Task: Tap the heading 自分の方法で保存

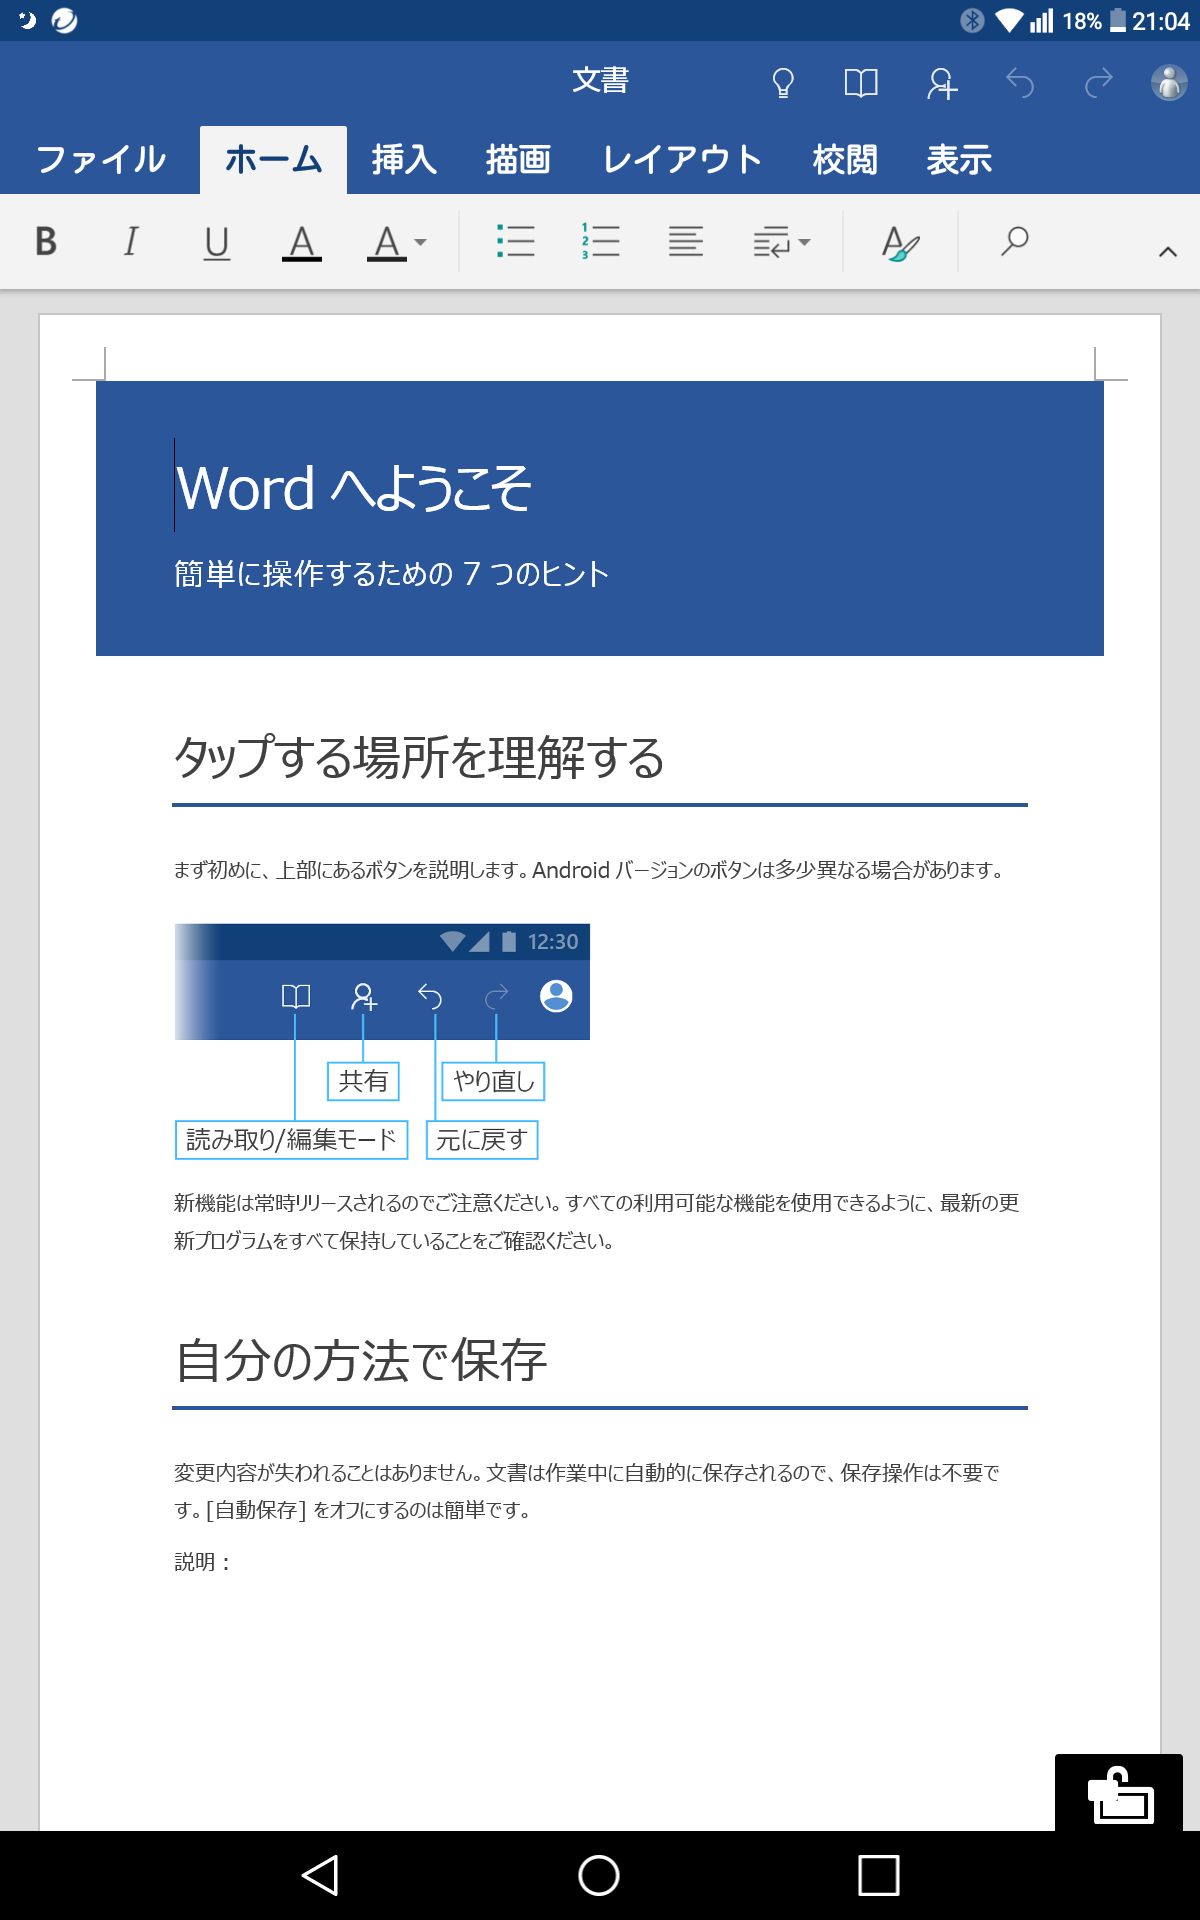Action: coord(361,1360)
